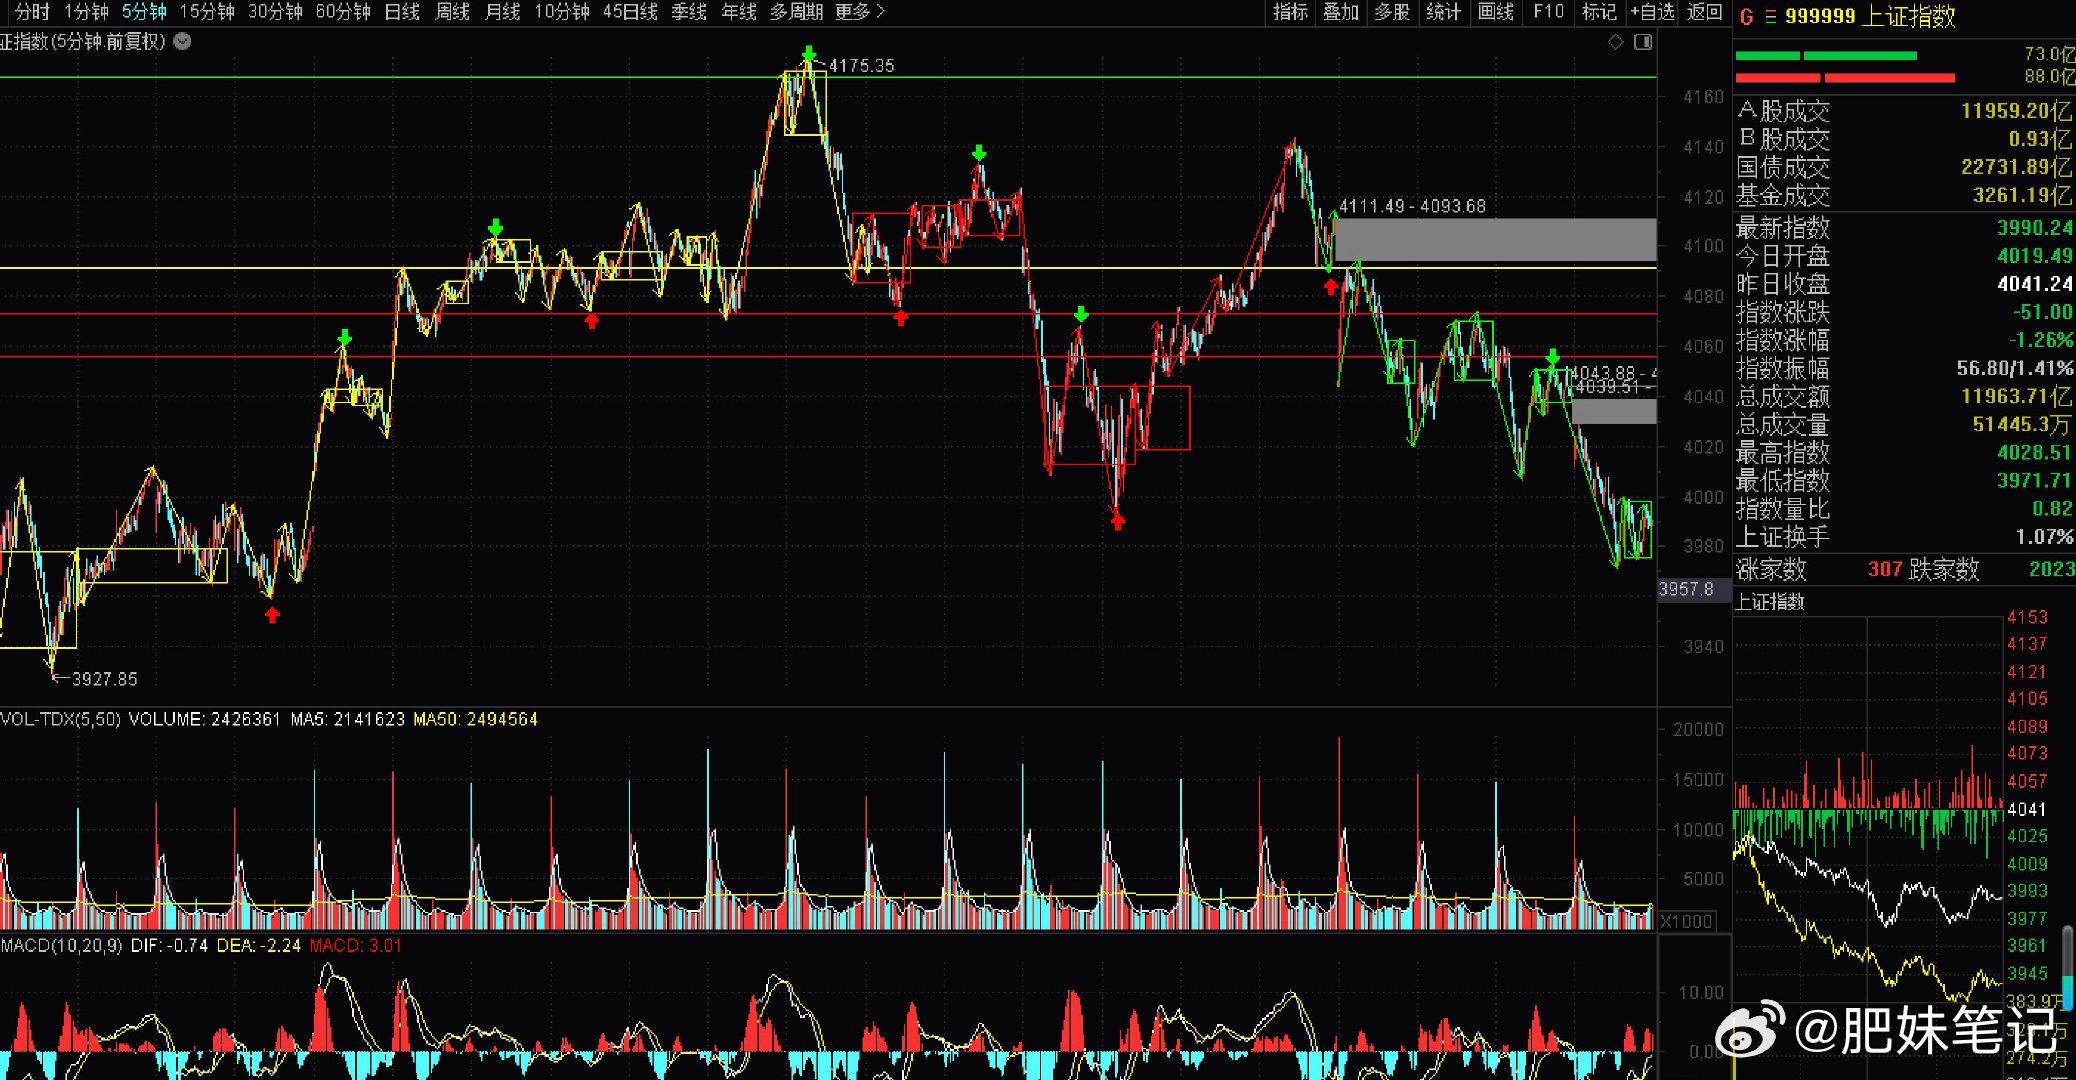Click the 上证指数 mini chart label
The width and height of the screenshot is (2076, 1080).
coord(1770,601)
